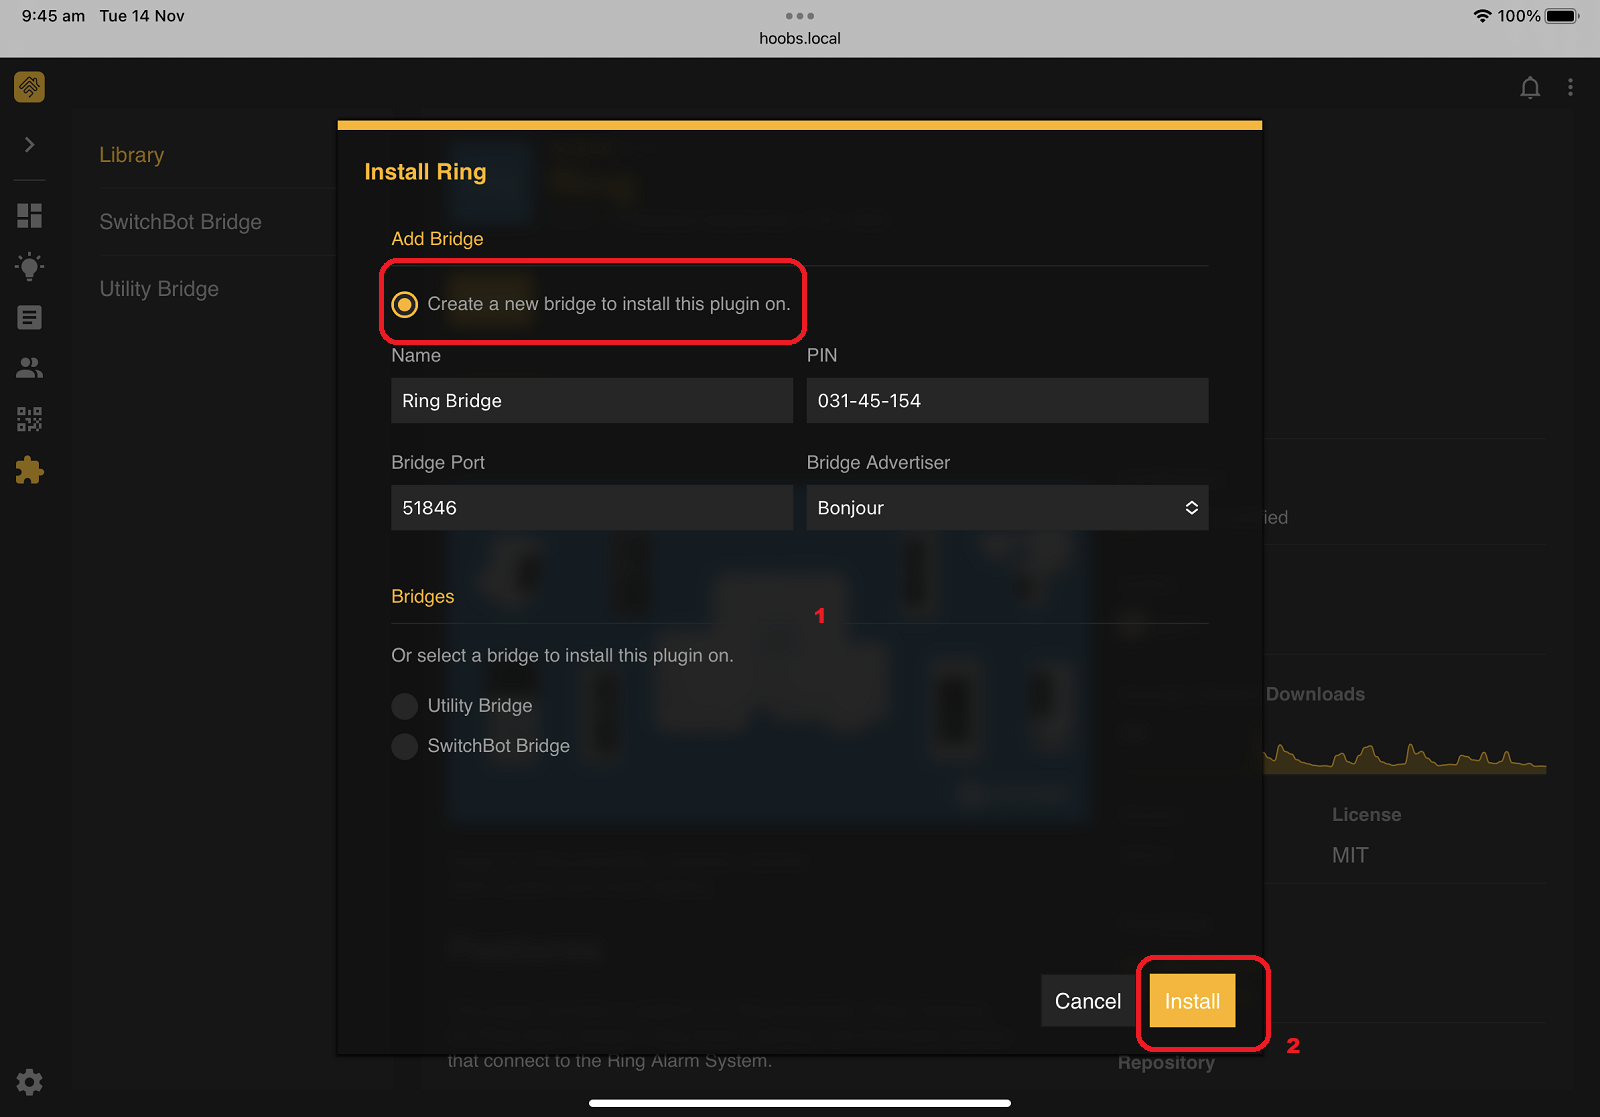Image resolution: width=1600 pixels, height=1117 pixels.
Task: Select SwitchBot Bridge in the left panel
Action: (180, 221)
